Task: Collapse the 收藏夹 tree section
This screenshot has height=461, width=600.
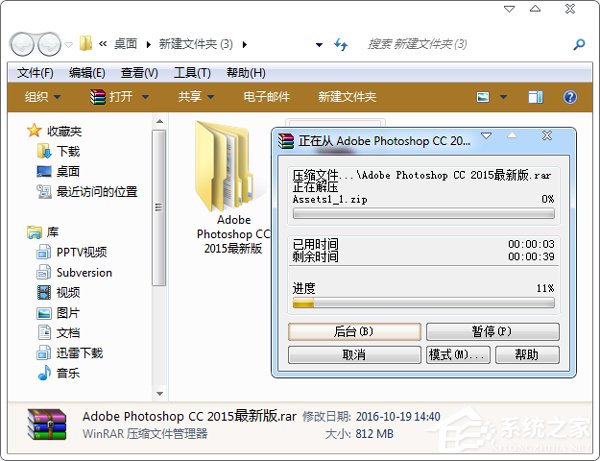Action: [23, 131]
